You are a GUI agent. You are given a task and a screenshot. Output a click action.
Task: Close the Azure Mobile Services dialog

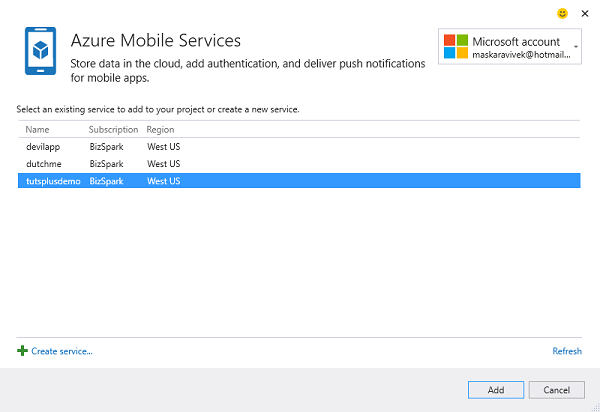pos(585,14)
